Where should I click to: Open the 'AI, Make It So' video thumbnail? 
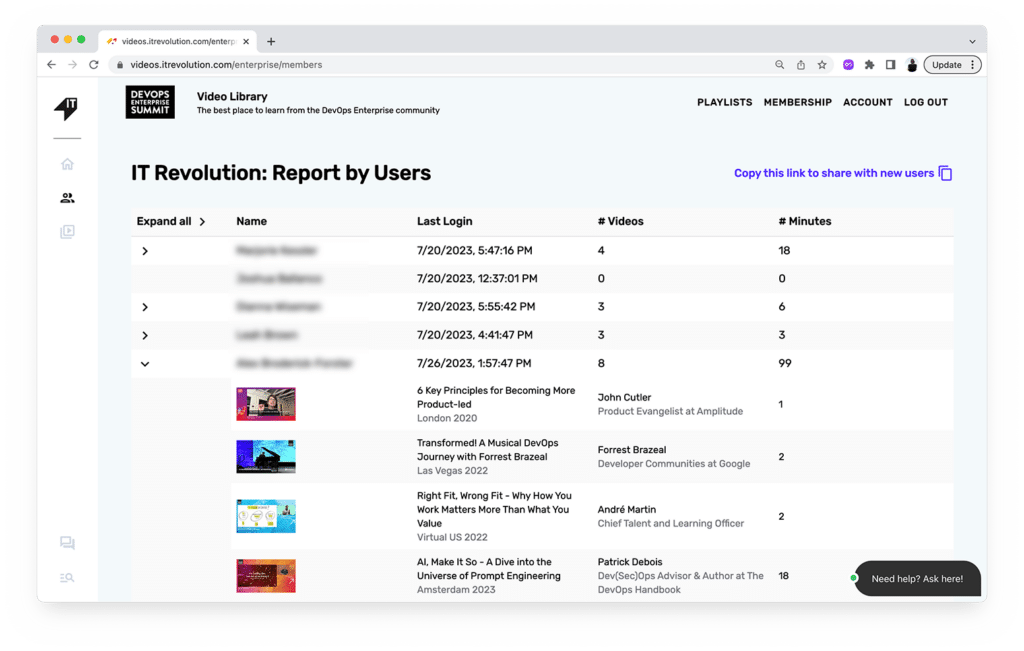pyautogui.click(x=266, y=576)
